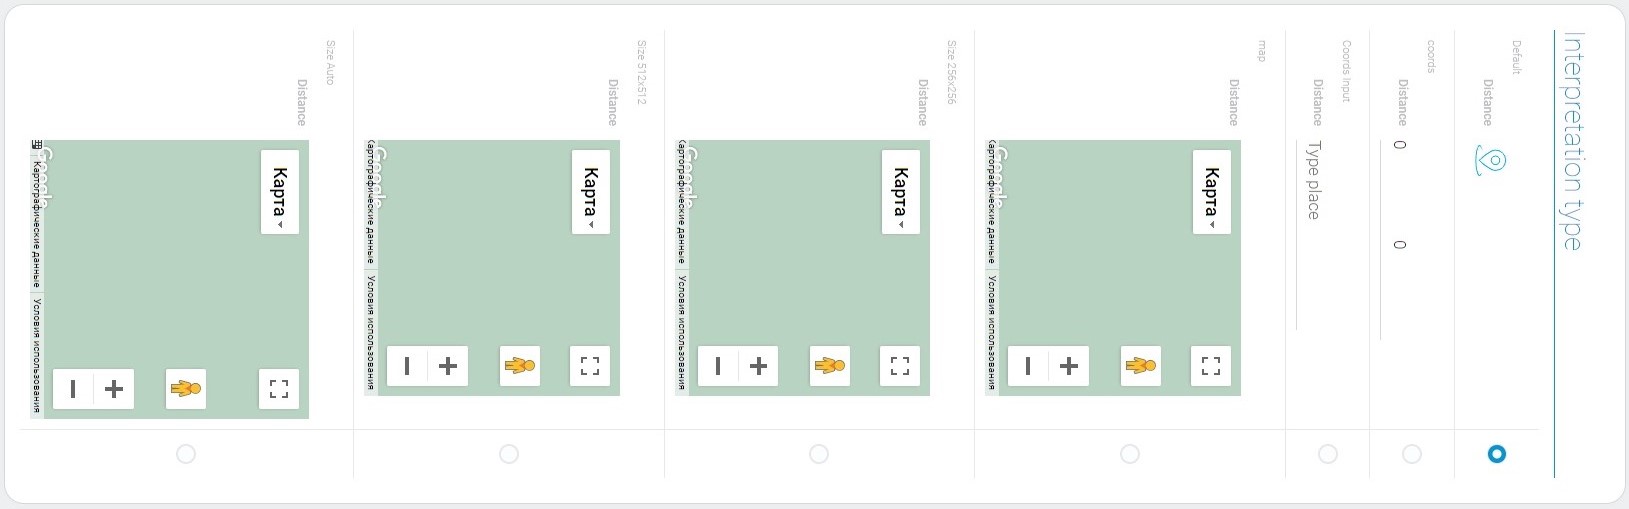Image resolution: width=1629 pixels, height=509 pixels.
Task: Open Карта dropdown in Size Auto map
Action: (280, 192)
